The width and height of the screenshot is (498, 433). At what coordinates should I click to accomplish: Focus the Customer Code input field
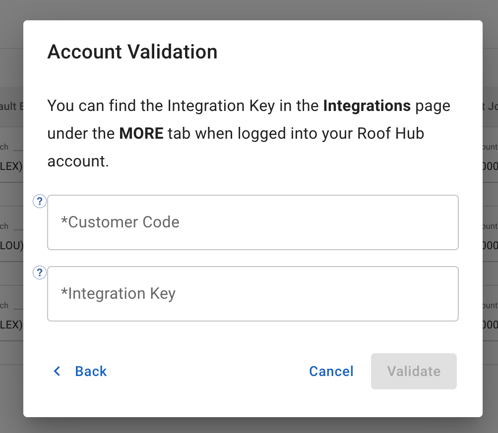click(253, 222)
